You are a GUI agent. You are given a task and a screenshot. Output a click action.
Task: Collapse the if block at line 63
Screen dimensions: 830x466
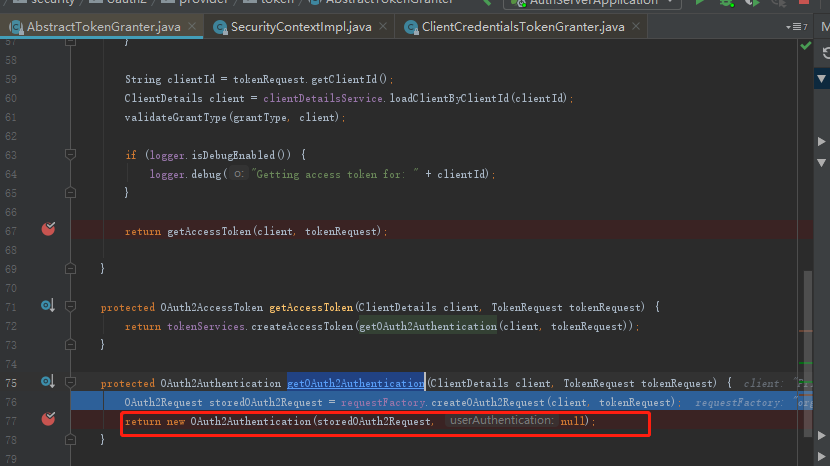pyautogui.click(x=70, y=155)
